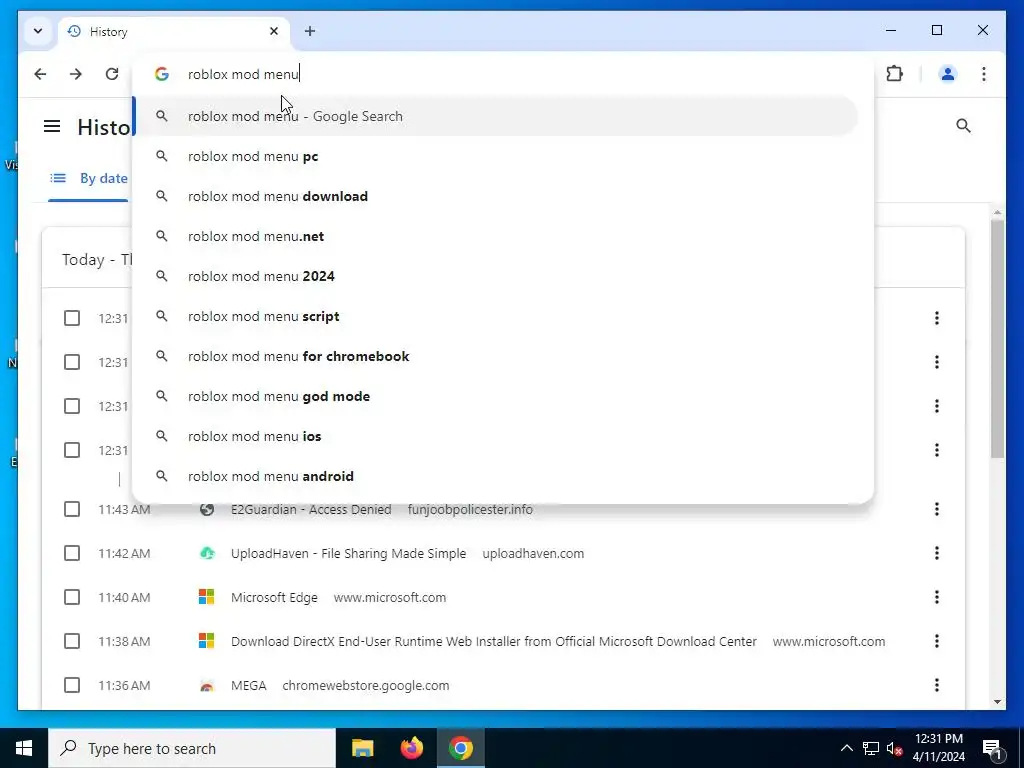Open the Extensions puzzle icon

pyautogui.click(x=894, y=74)
